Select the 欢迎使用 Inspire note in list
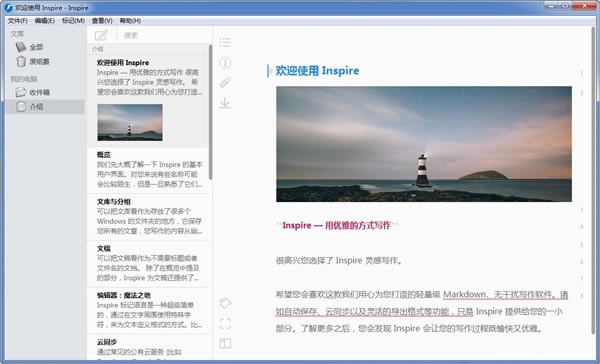600x364 pixels. (x=148, y=101)
